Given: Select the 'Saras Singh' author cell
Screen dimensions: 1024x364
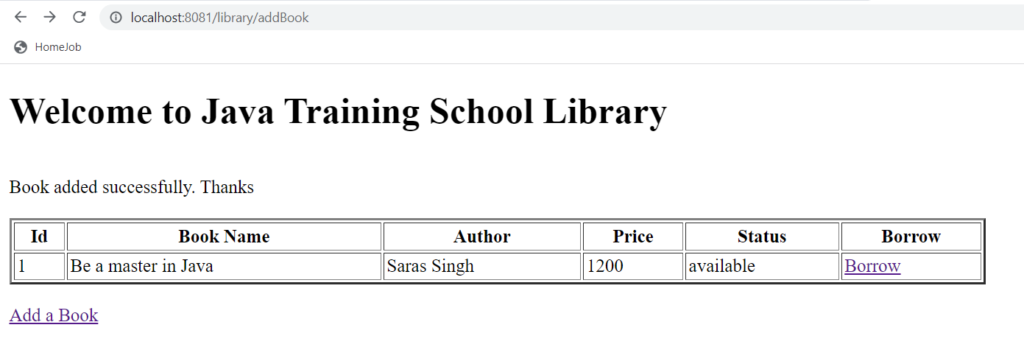Looking at the screenshot, I should [x=482, y=267].
